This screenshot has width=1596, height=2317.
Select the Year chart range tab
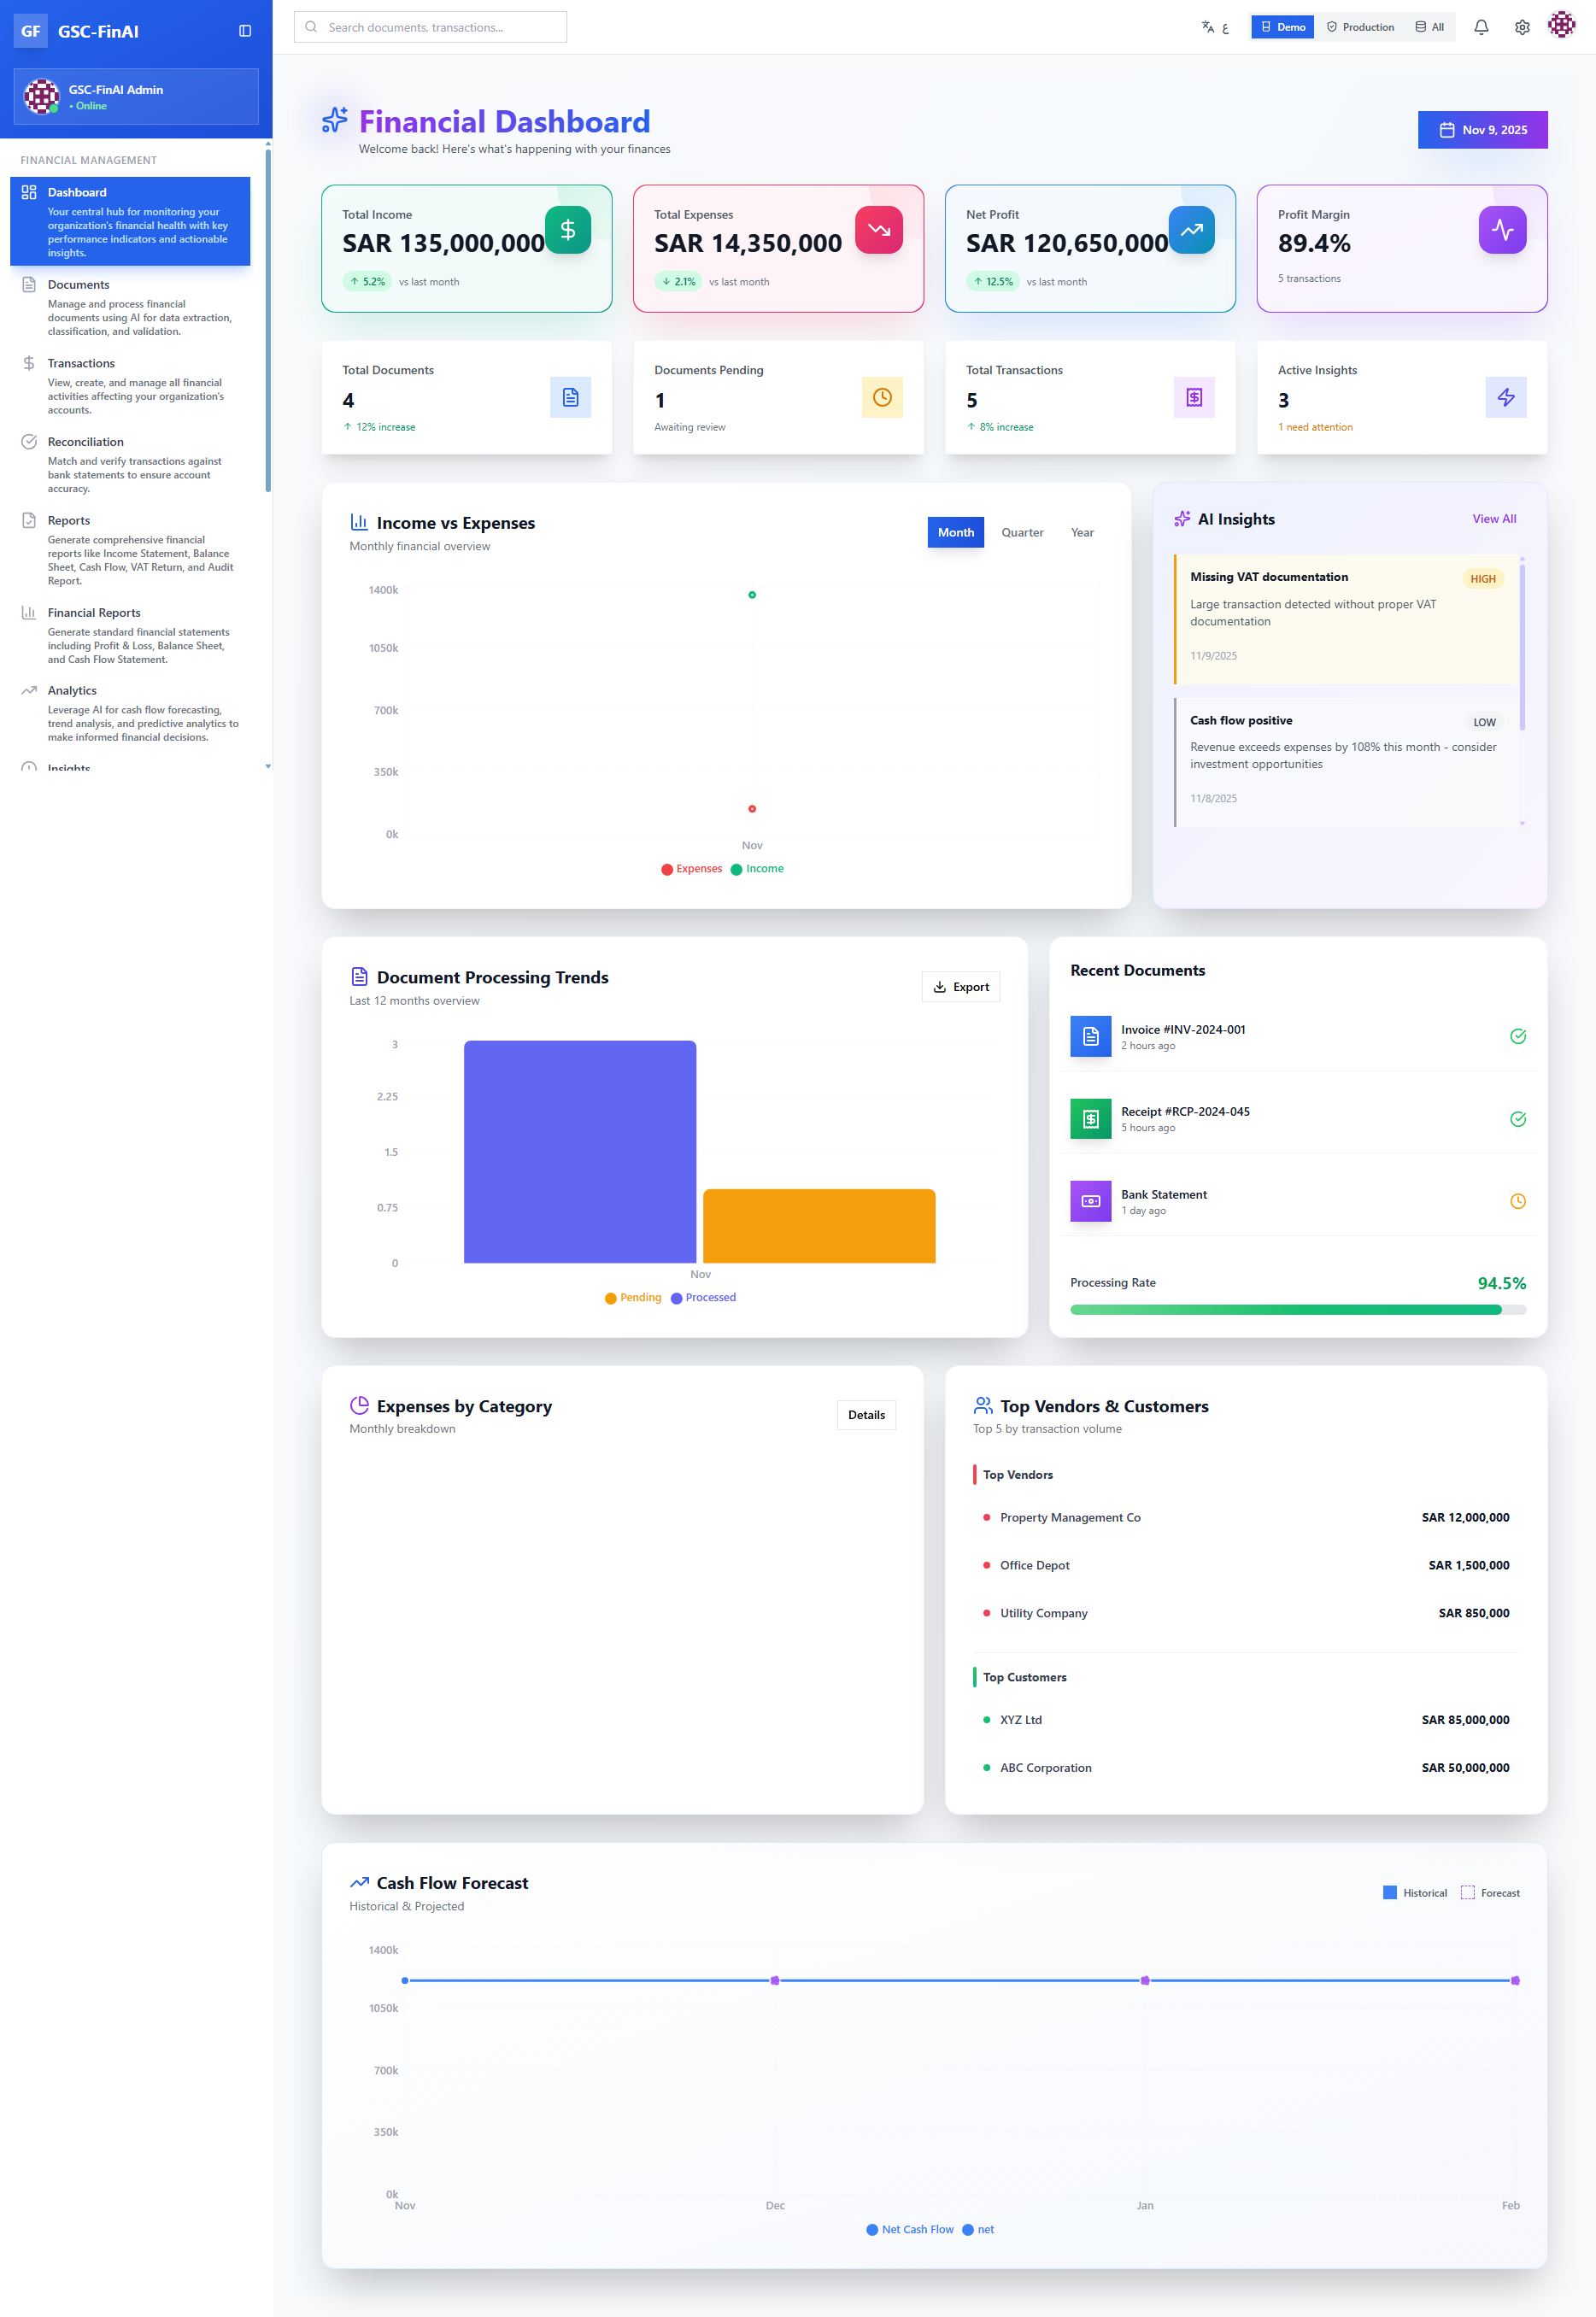[x=1082, y=533]
